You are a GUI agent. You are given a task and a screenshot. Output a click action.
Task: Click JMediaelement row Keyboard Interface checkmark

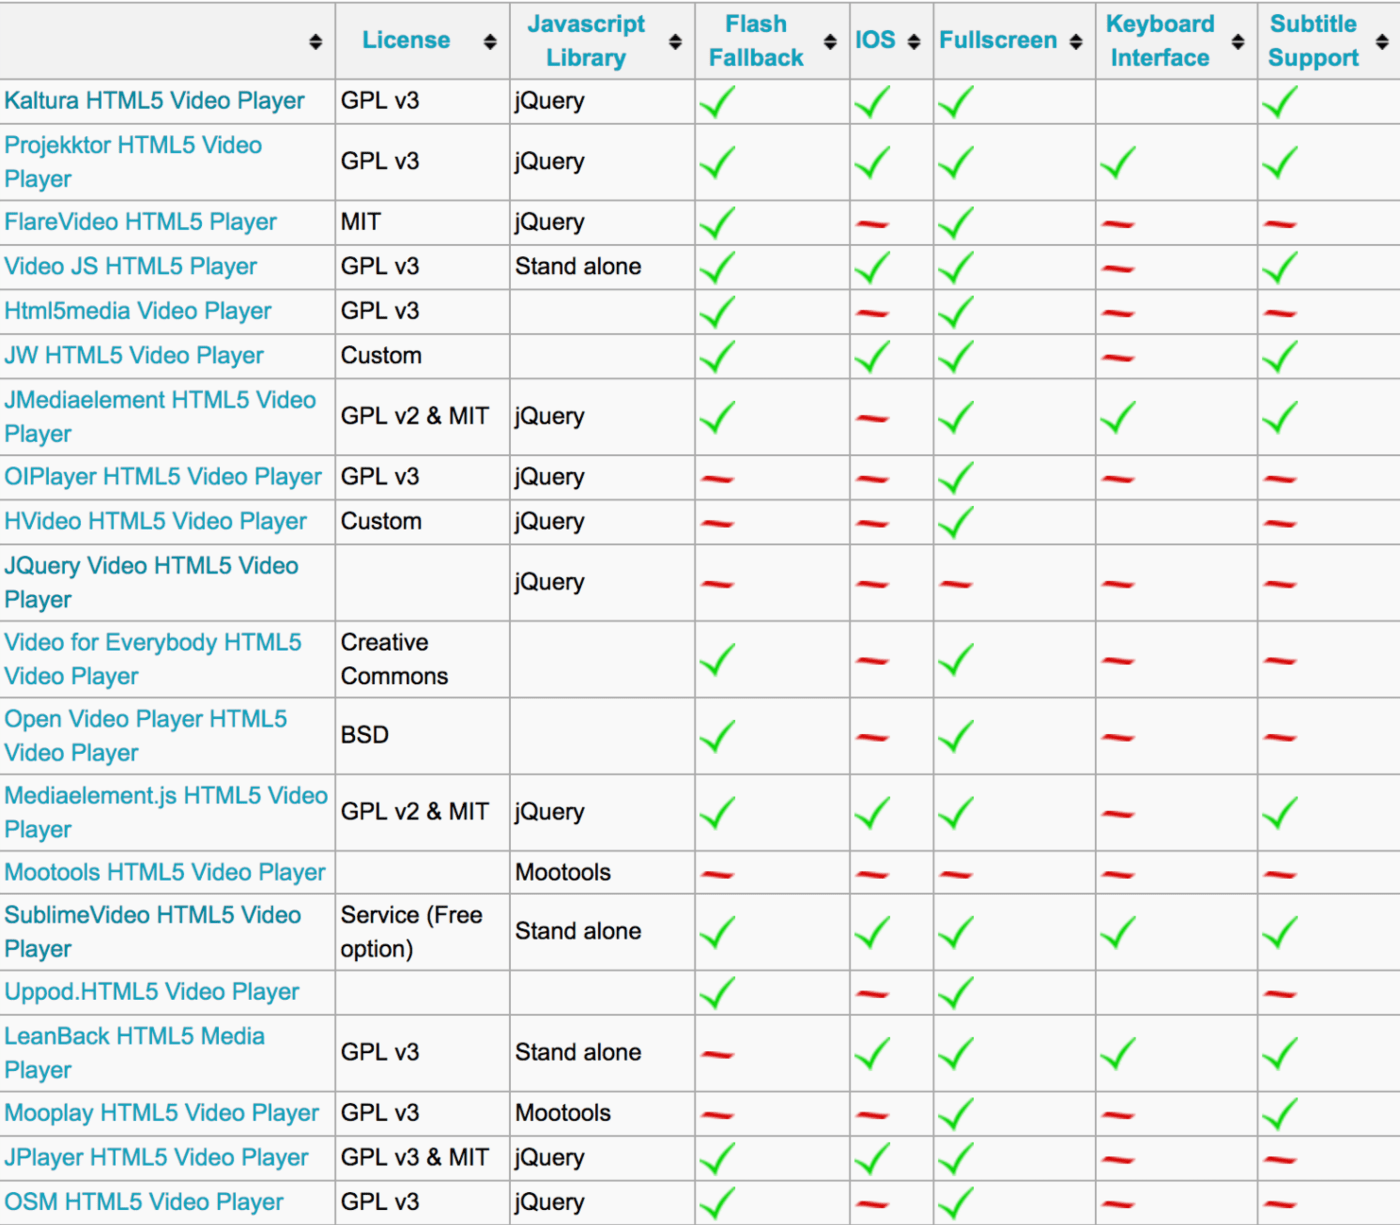(1118, 417)
